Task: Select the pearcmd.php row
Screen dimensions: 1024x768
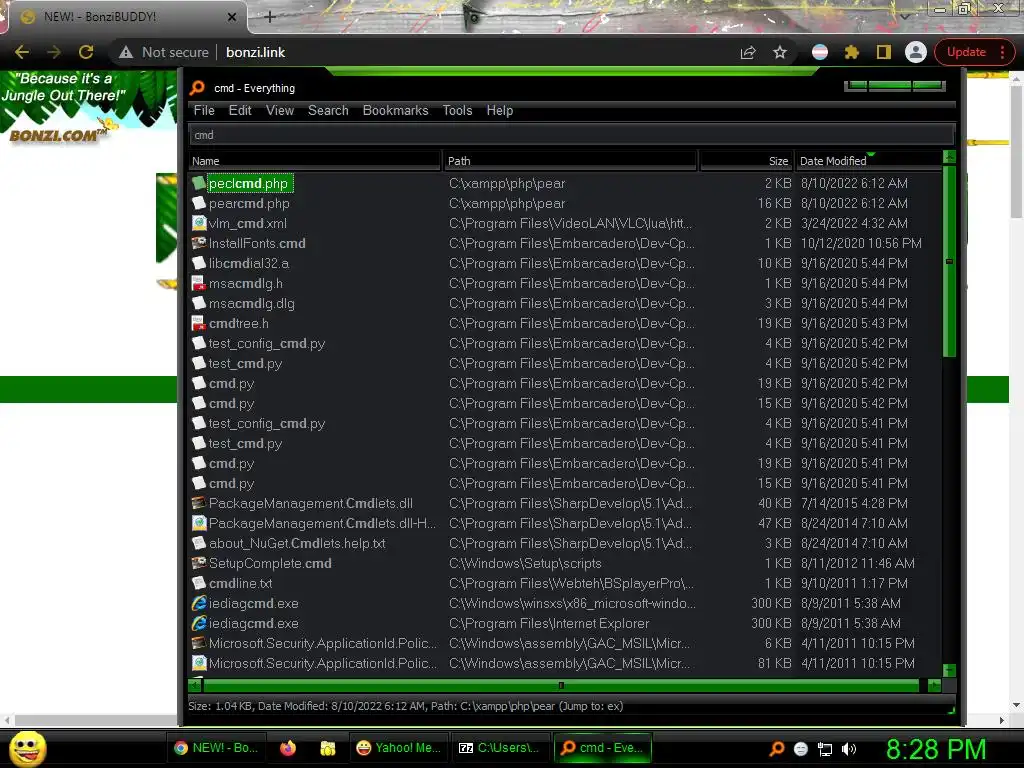Action: pos(565,204)
